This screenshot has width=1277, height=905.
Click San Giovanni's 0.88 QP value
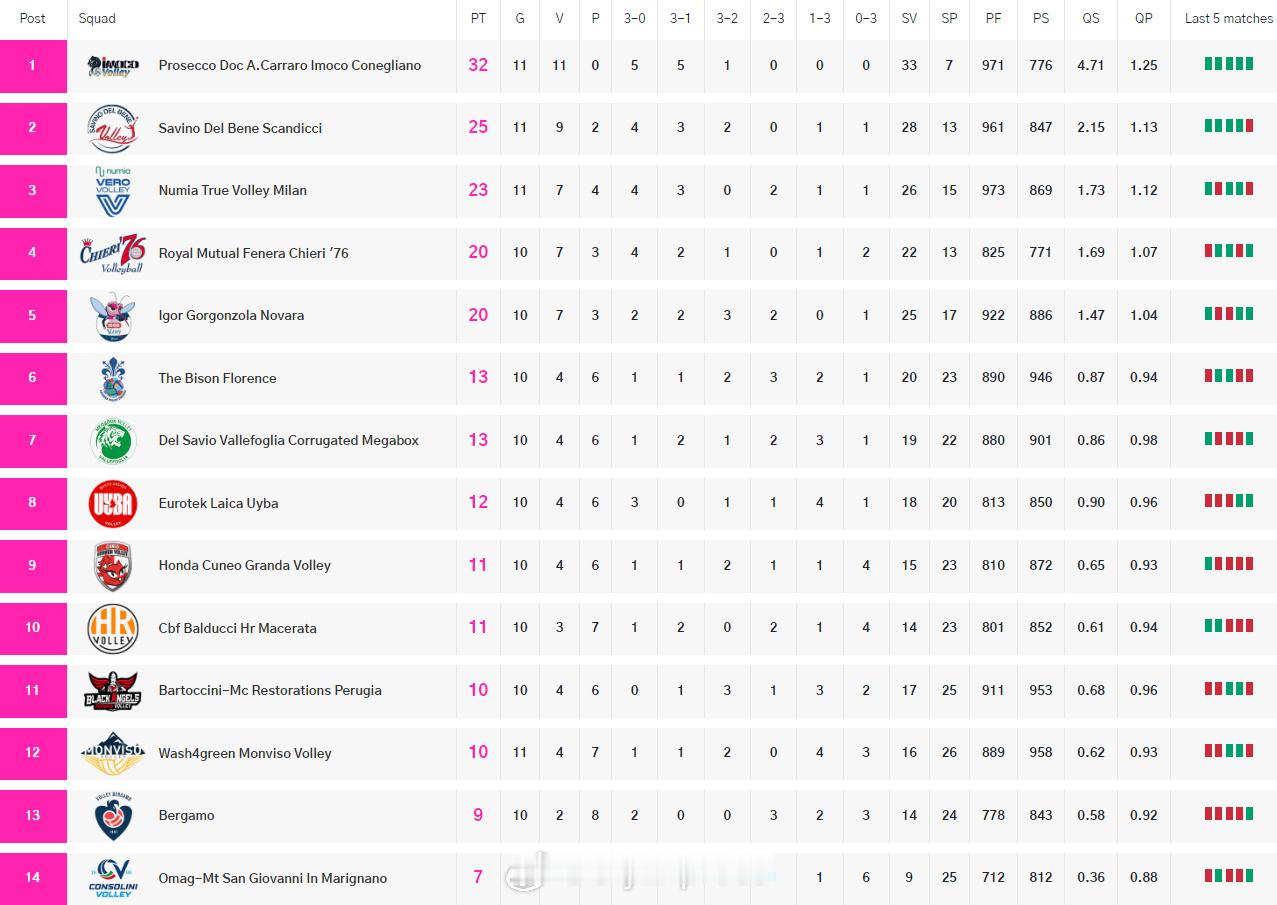point(1144,877)
